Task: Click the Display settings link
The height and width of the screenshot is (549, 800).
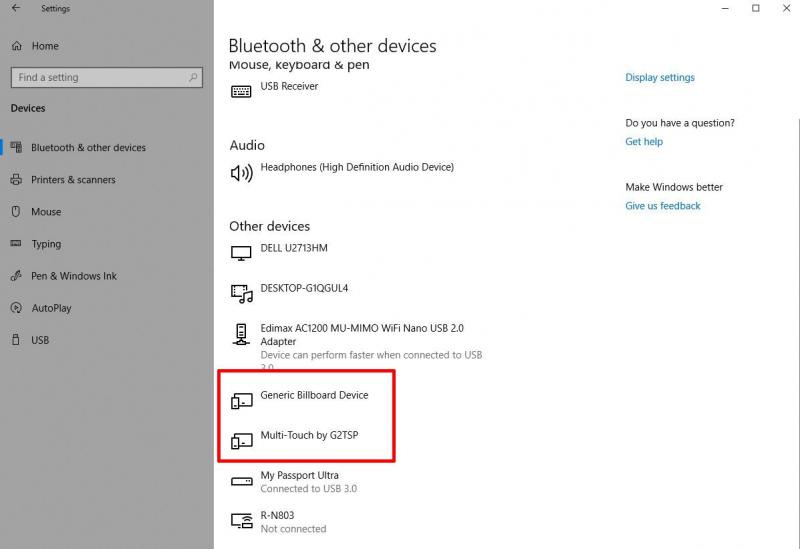Action: (660, 78)
